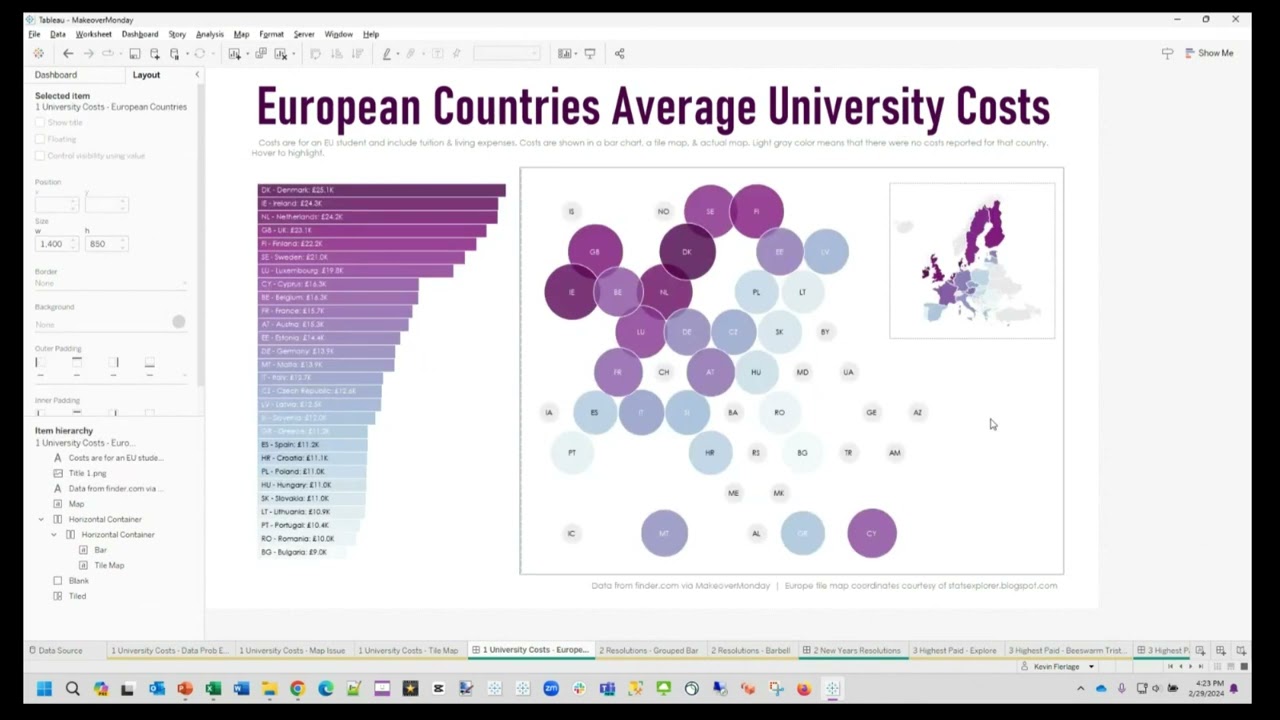This screenshot has height=720, width=1280.
Task: Click the Redo forward arrow in toolbar
Action: (x=88, y=54)
